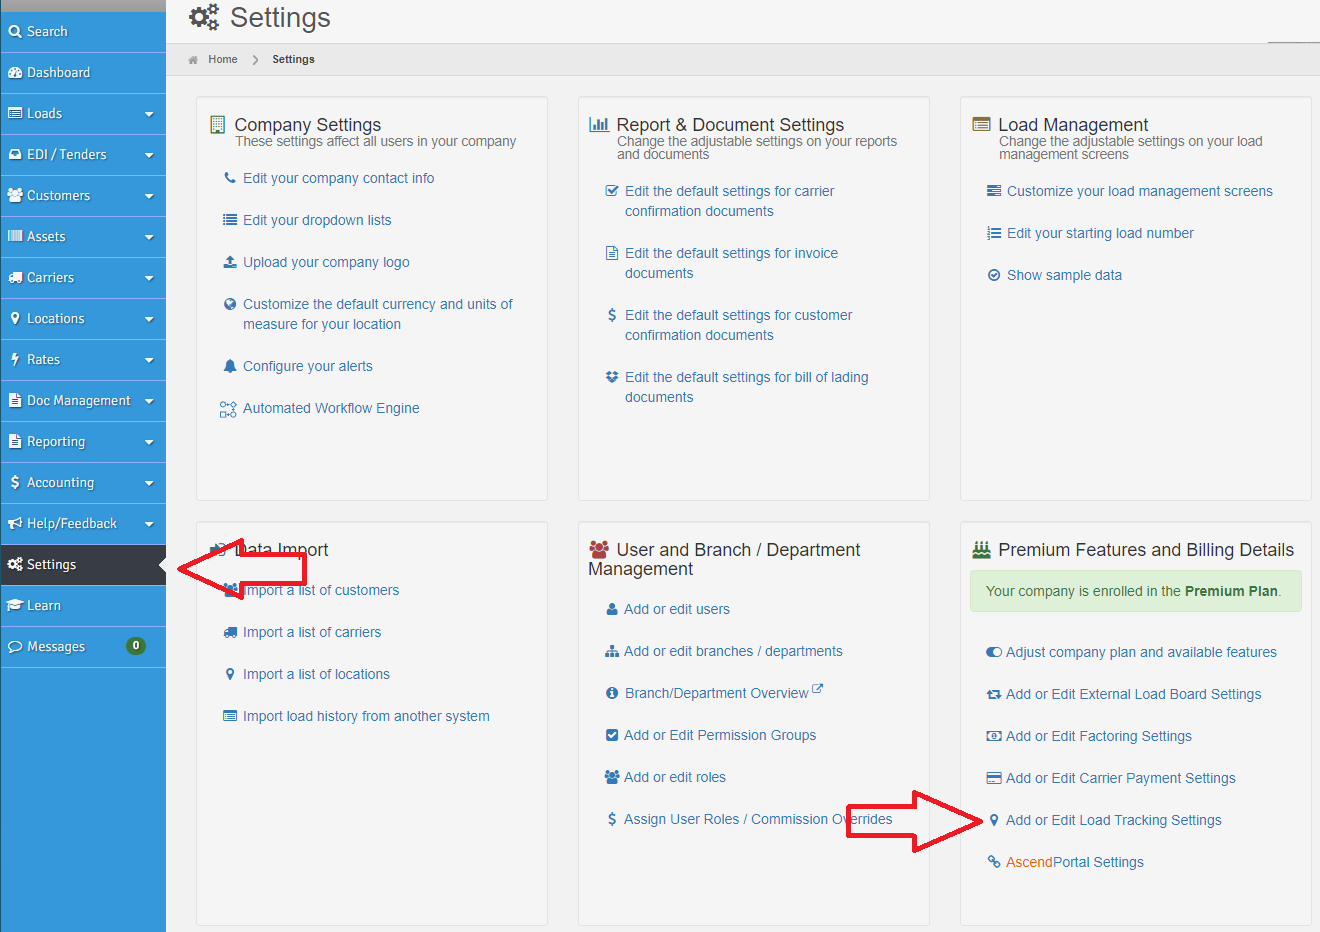Click the card icon for Carrier Payment Settings
The width and height of the screenshot is (1320, 932).
pos(994,778)
